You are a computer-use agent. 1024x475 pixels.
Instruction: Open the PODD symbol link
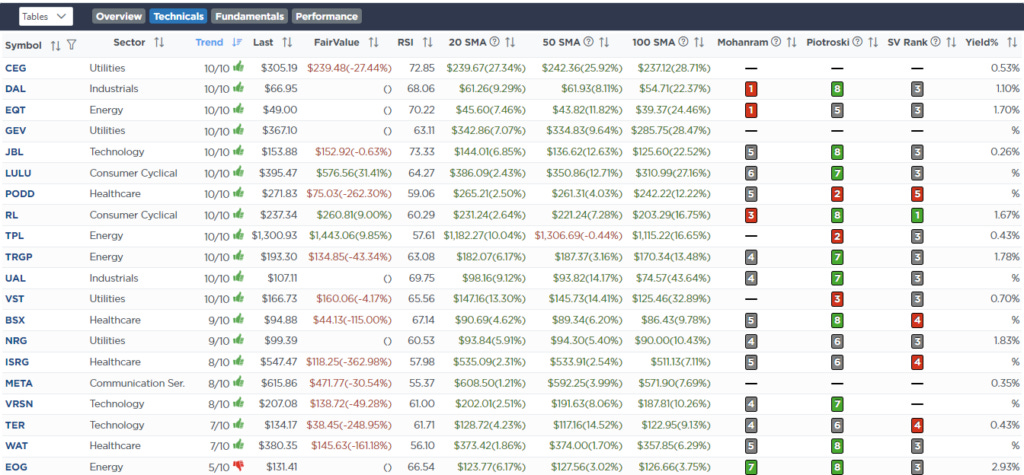pos(18,194)
